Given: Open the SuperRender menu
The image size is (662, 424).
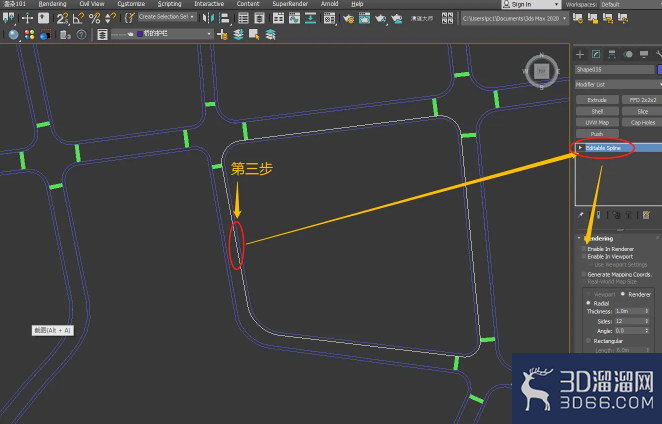Looking at the screenshot, I should pos(290,4).
